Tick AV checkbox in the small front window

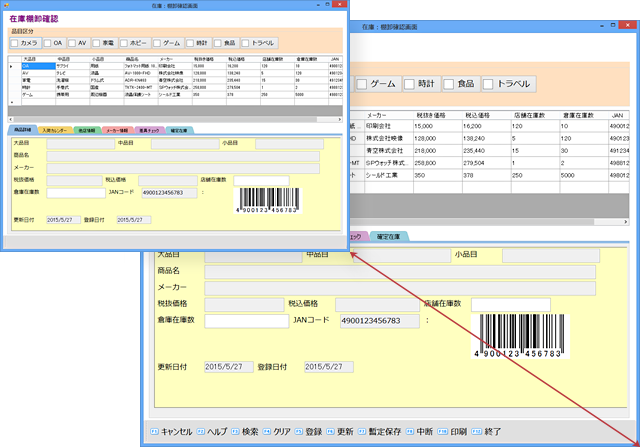pyautogui.click(x=72, y=43)
